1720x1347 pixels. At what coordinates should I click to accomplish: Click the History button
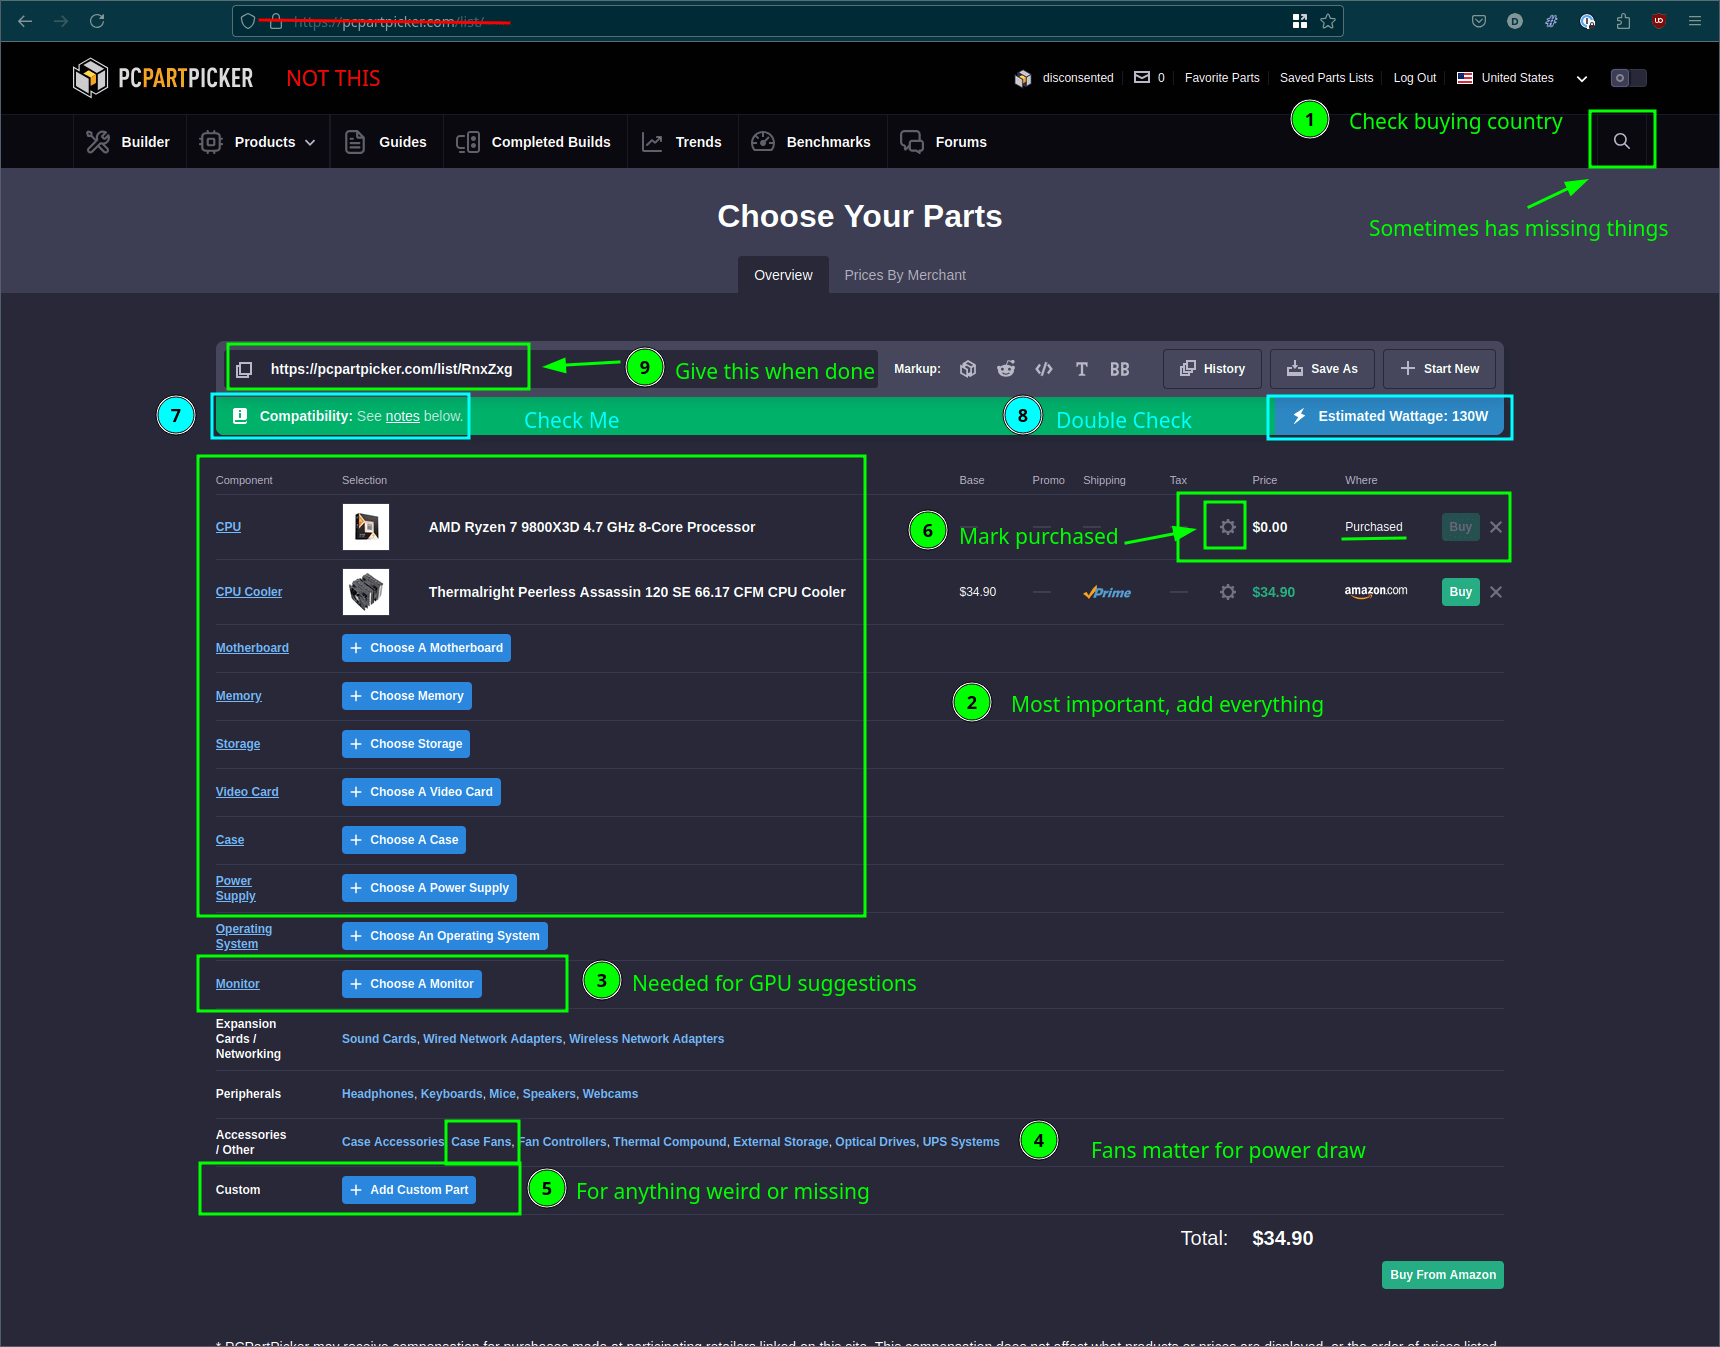(x=1212, y=369)
